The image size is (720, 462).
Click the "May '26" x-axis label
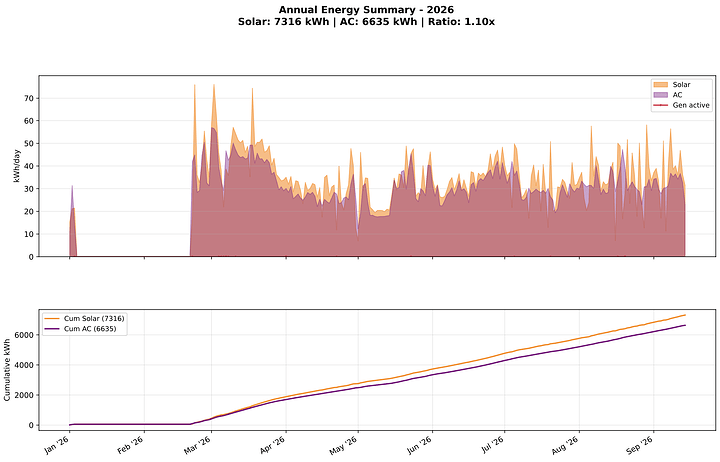[344, 445]
